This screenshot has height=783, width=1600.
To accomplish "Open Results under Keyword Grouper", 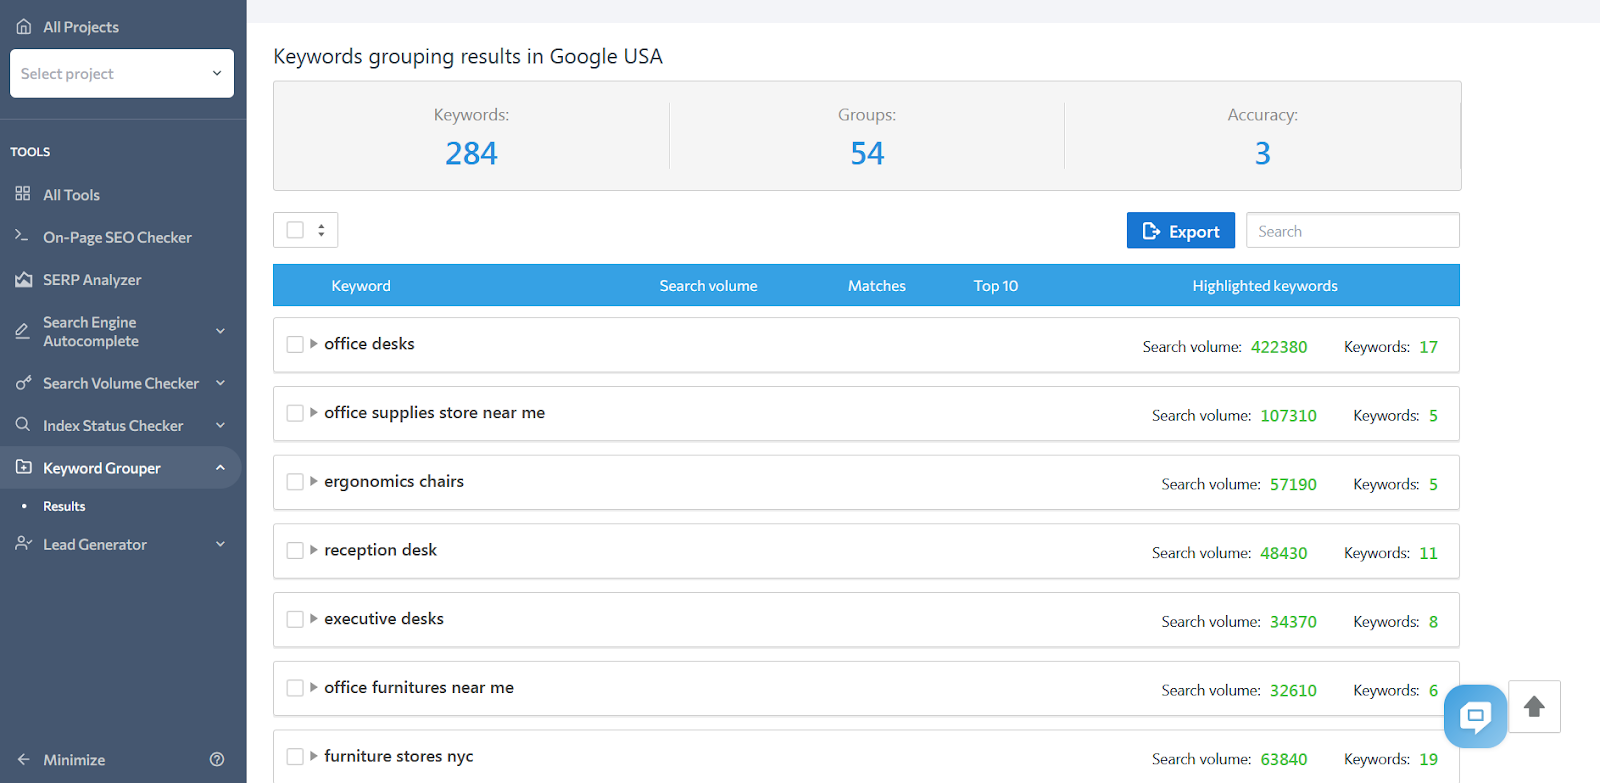I will tap(64, 506).
